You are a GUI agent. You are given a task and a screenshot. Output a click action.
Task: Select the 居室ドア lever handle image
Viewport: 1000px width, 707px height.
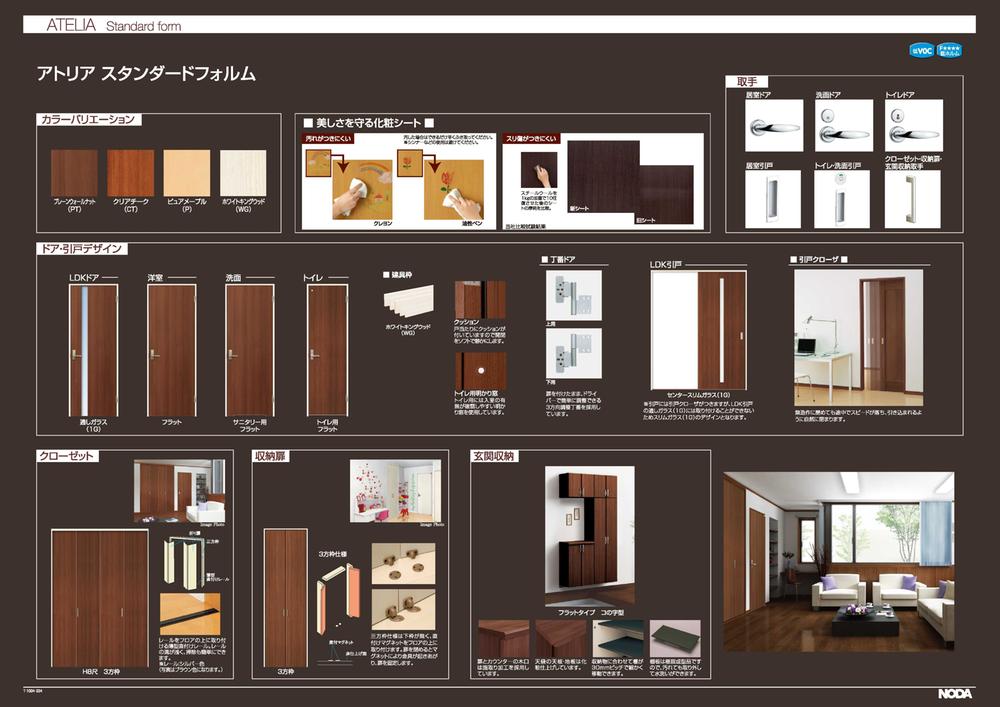773,126
